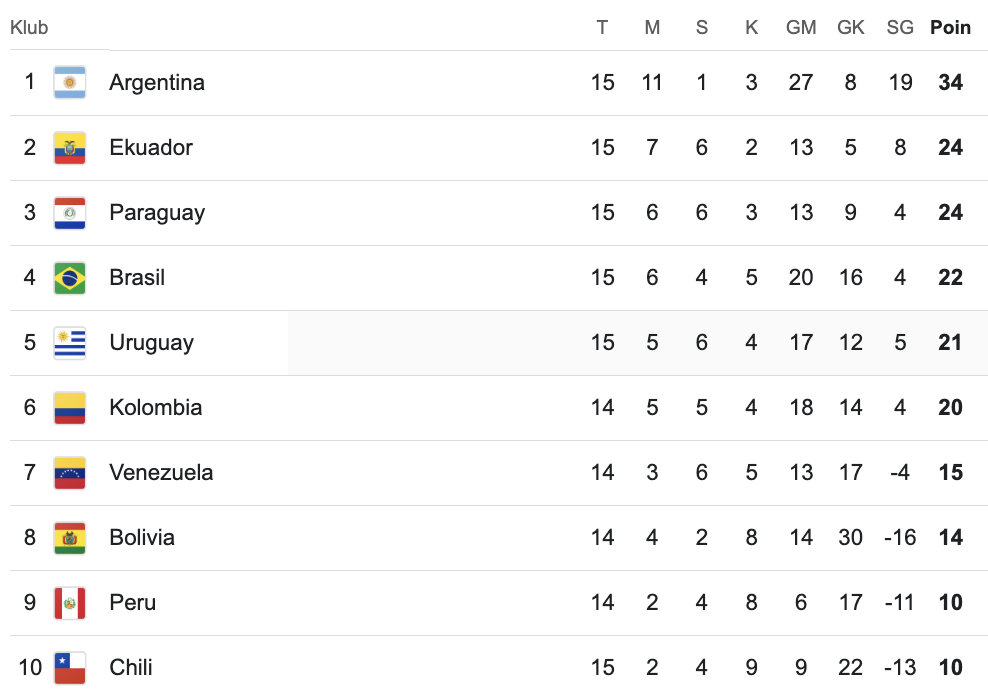
Task: Click the Bolivia flag icon
Action: click(x=69, y=537)
